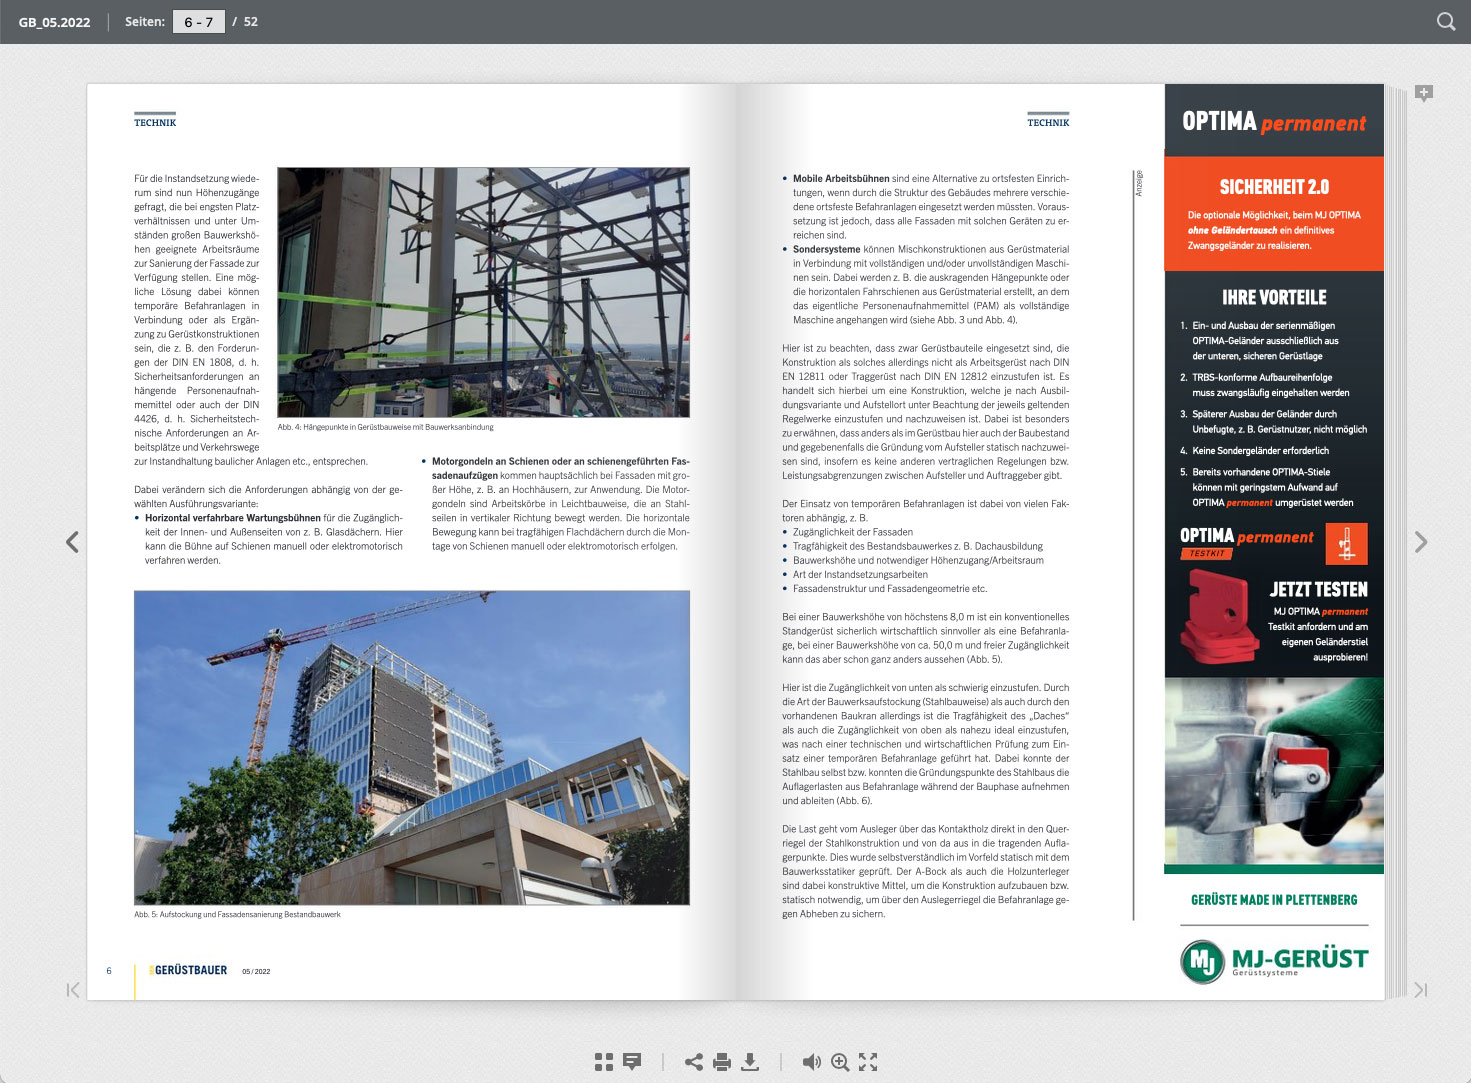1471x1083 pixels.
Task: Go to the previous page arrow
Action: pos(72,542)
